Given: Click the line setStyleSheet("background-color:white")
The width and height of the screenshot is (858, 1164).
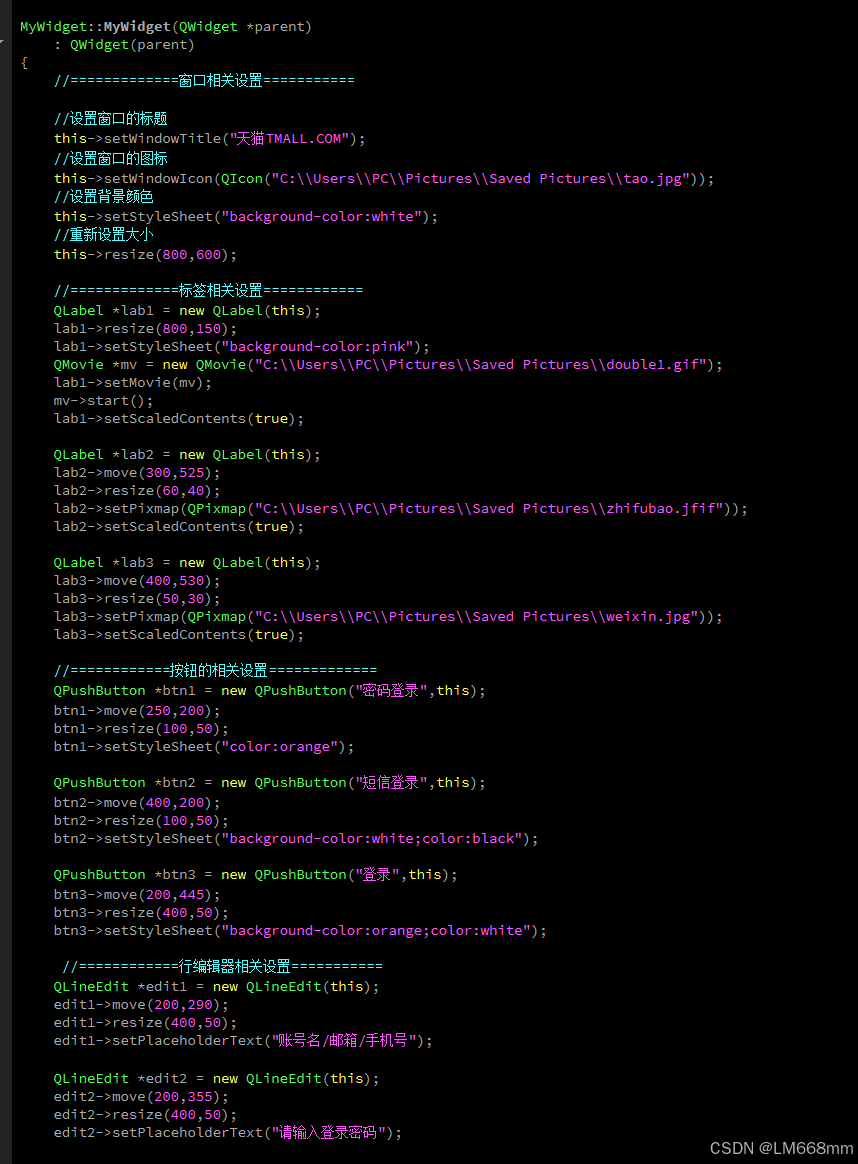Looking at the screenshot, I should point(246,216).
